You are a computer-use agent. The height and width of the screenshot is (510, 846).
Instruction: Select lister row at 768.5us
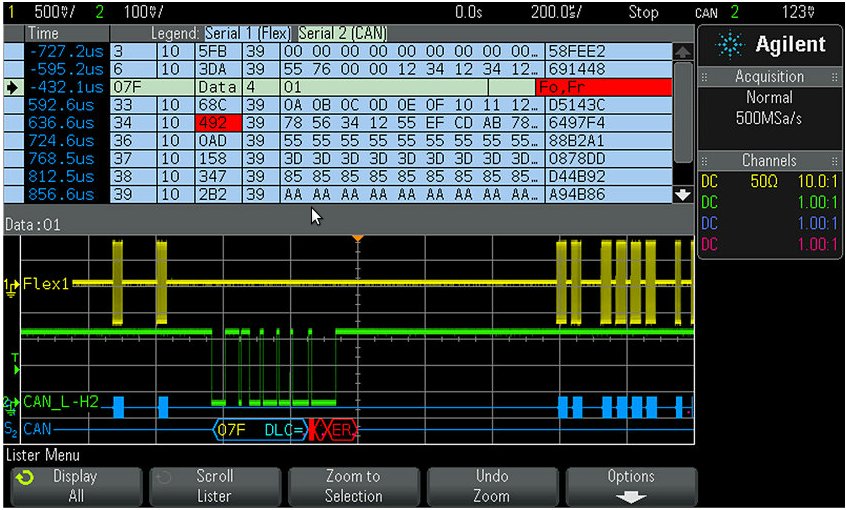pos(338,159)
